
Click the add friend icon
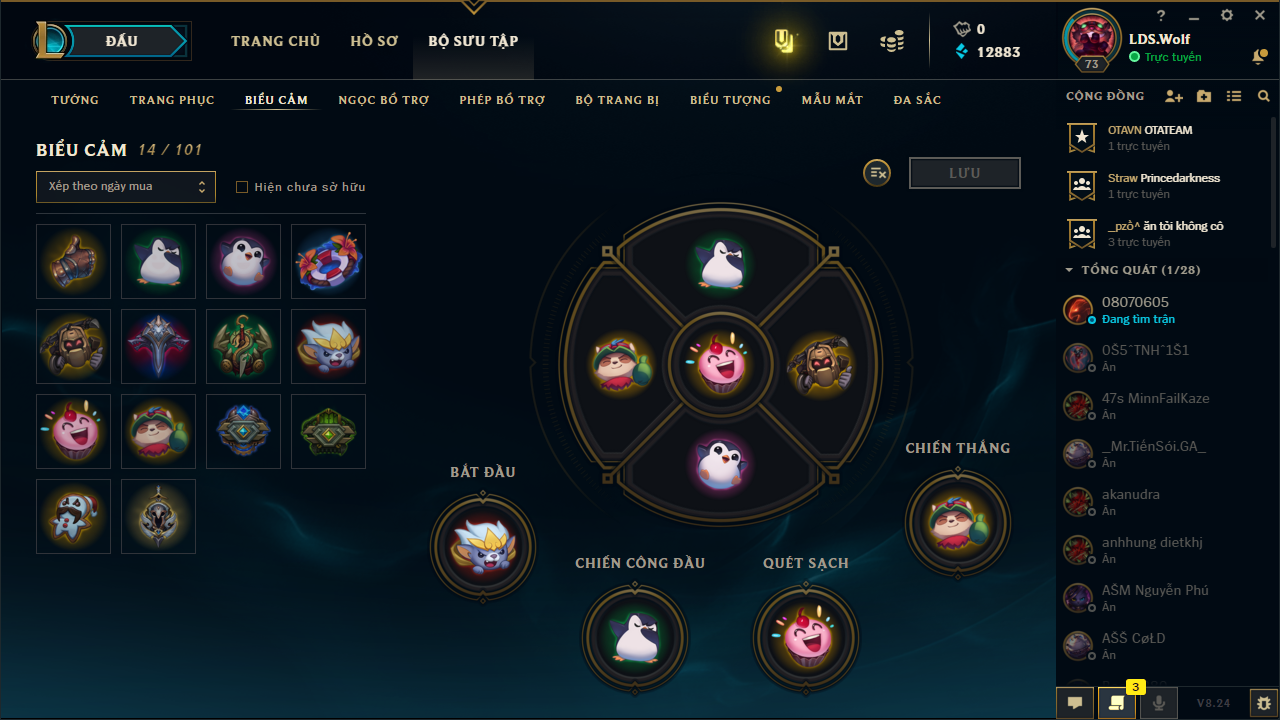(x=1174, y=97)
